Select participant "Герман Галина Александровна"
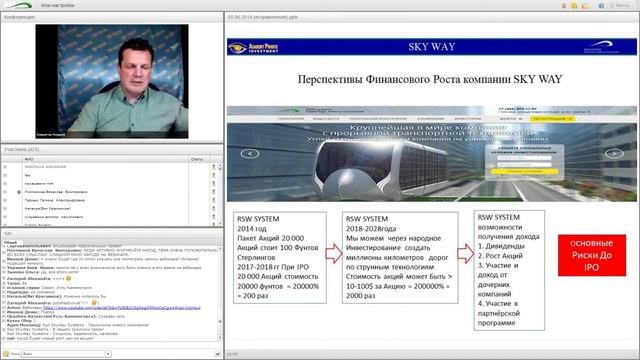The image size is (640, 360). [x=55, y=200]
